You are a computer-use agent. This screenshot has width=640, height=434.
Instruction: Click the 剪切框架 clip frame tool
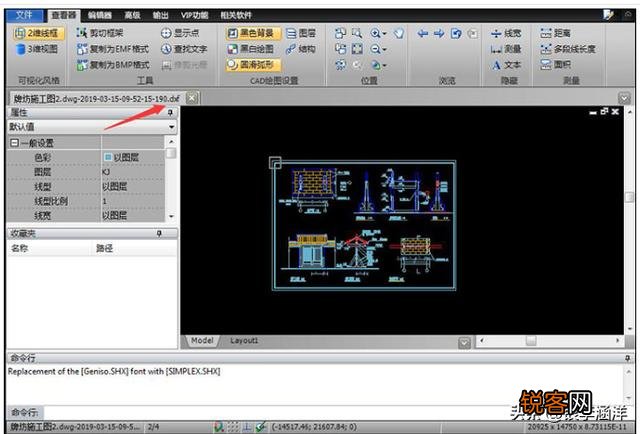pyautogui.click(x=100, y=33)
